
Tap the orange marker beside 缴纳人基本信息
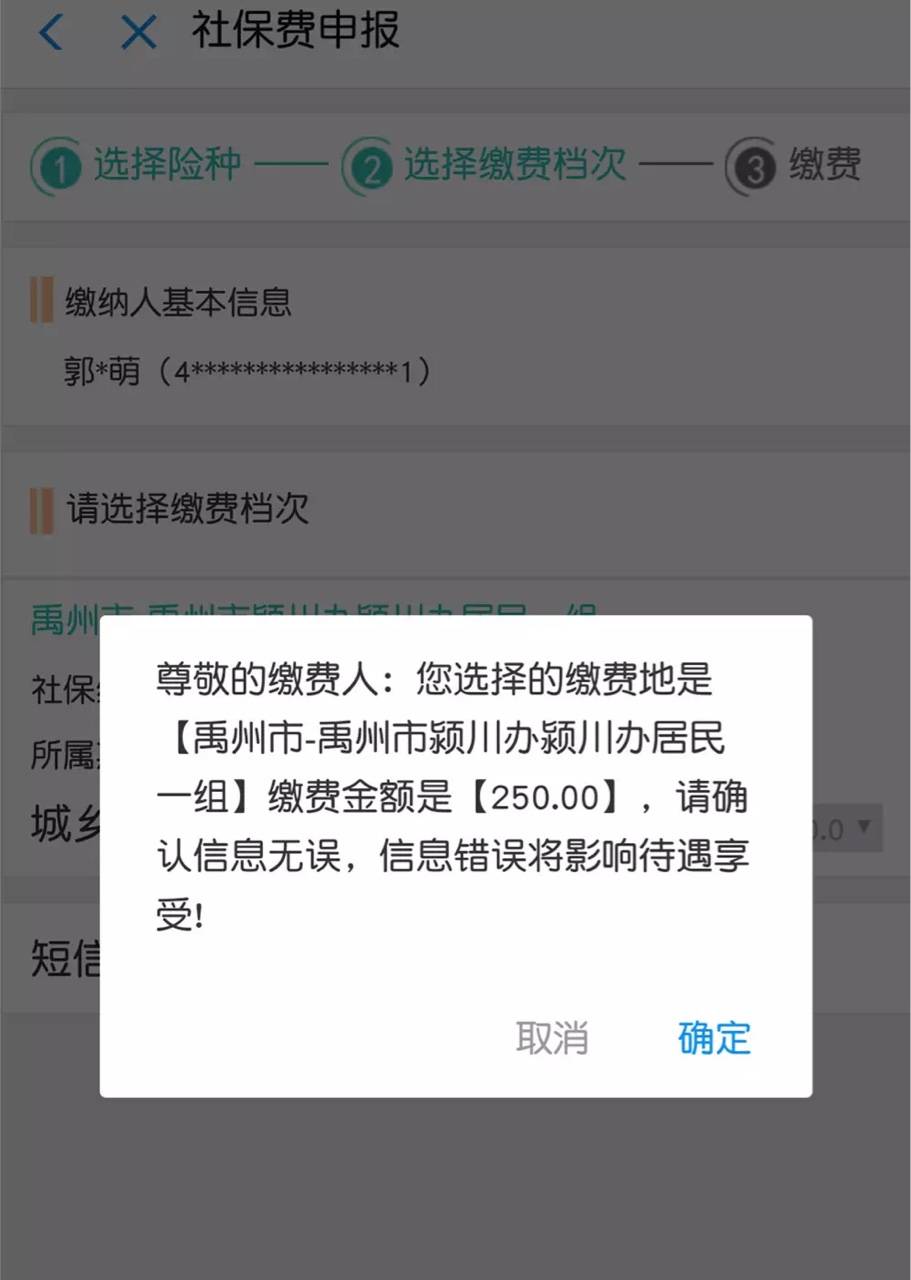tap(42, 301)
